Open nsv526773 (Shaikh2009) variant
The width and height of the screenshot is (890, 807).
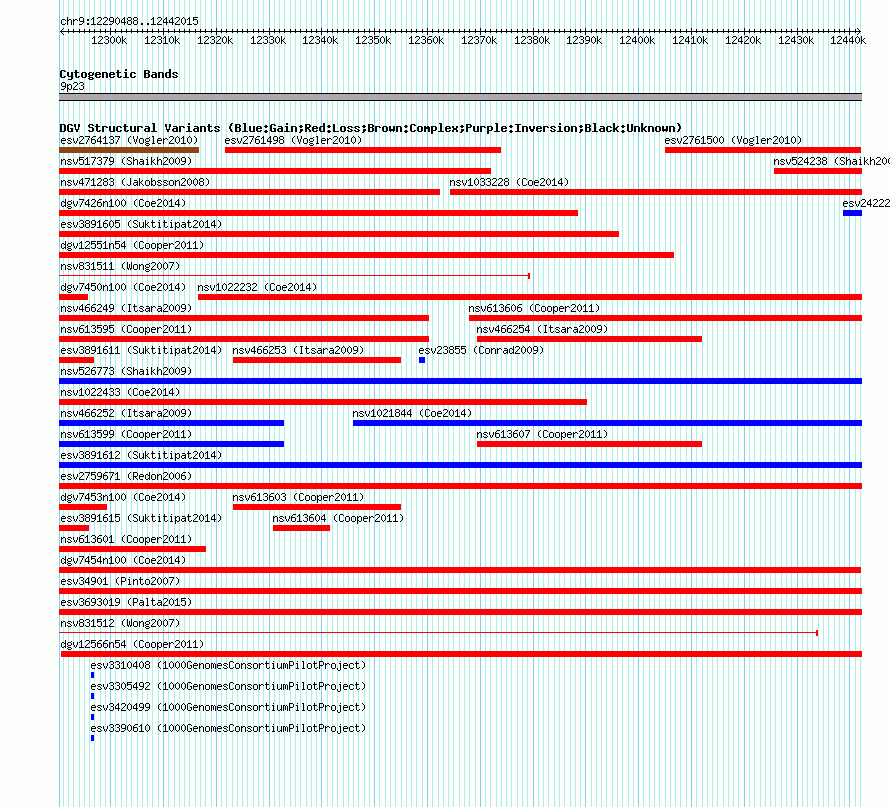(x=126, y=371)
